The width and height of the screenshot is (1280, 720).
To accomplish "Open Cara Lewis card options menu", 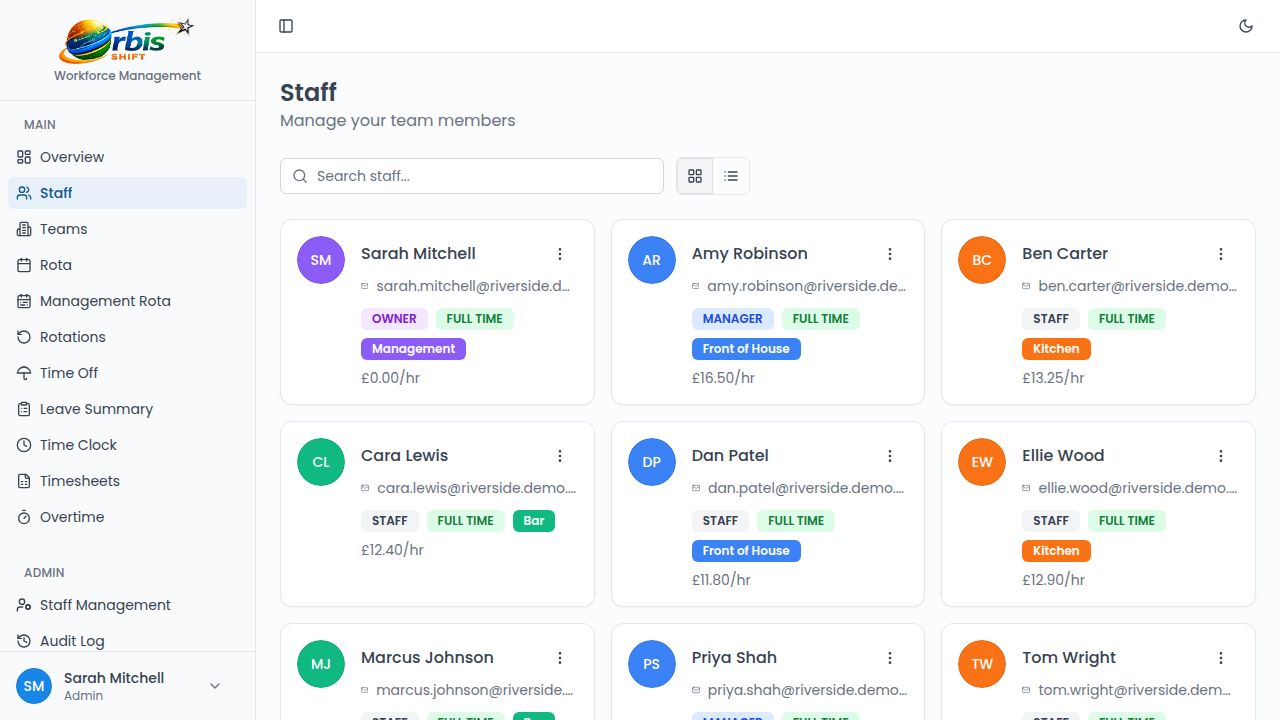I will [560, 456].
